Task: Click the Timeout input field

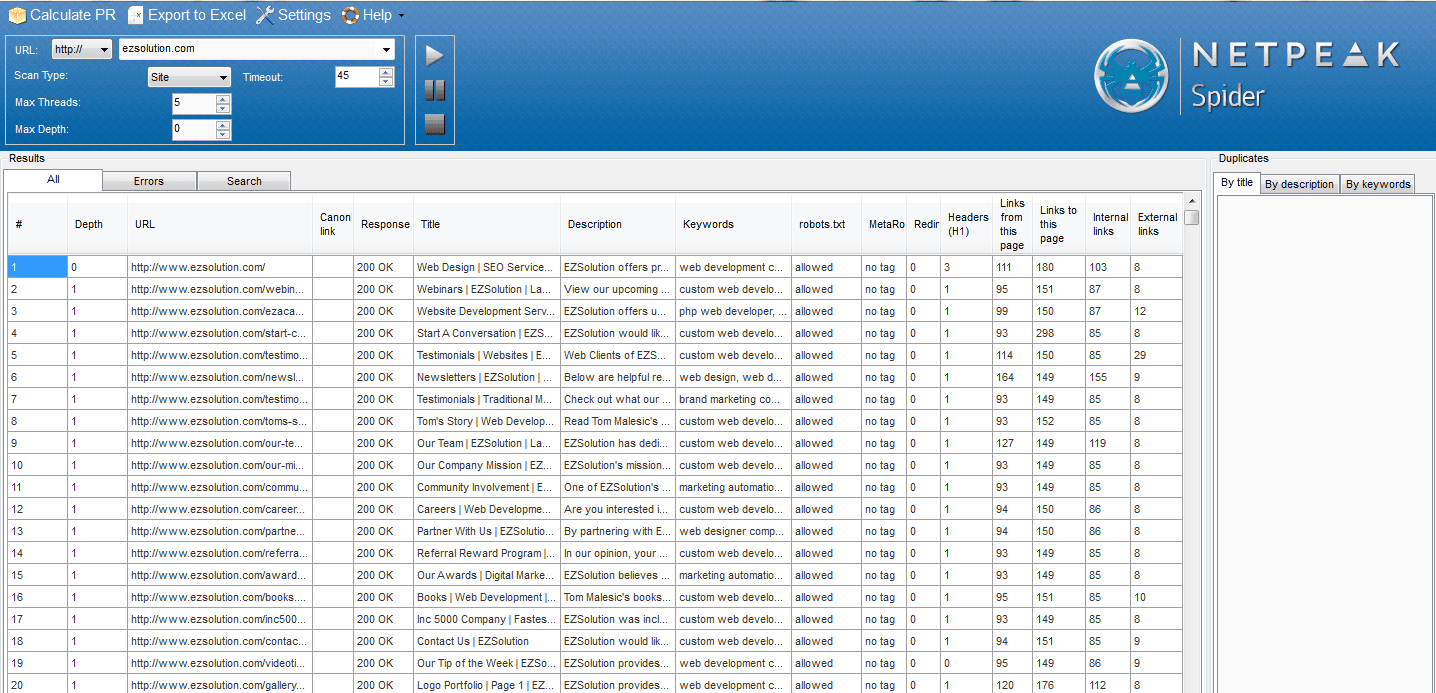Action: point(357,77)
